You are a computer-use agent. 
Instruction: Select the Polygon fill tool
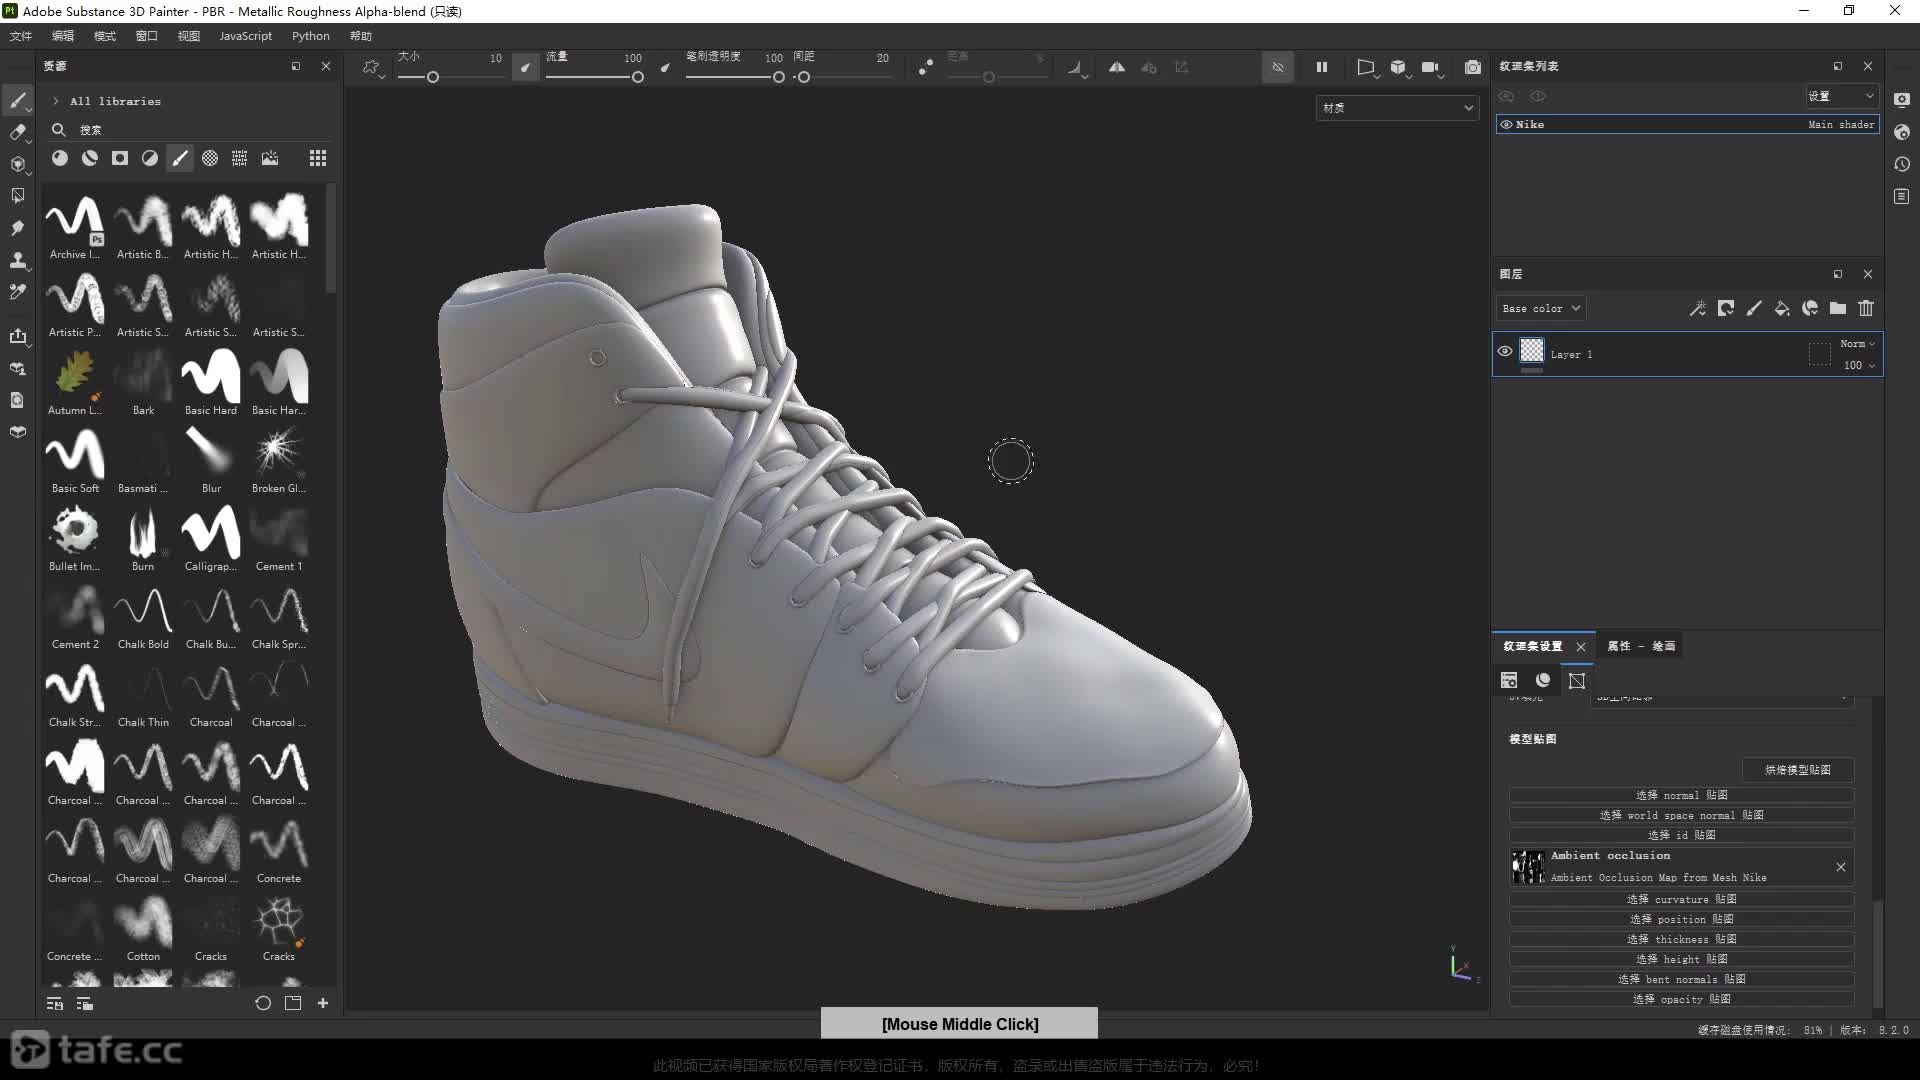point(17,196)
